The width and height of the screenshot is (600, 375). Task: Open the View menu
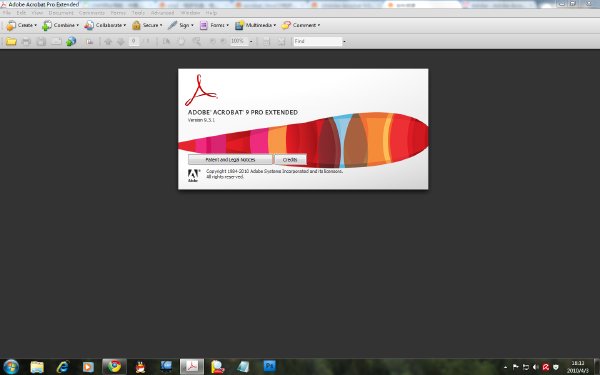37,13
